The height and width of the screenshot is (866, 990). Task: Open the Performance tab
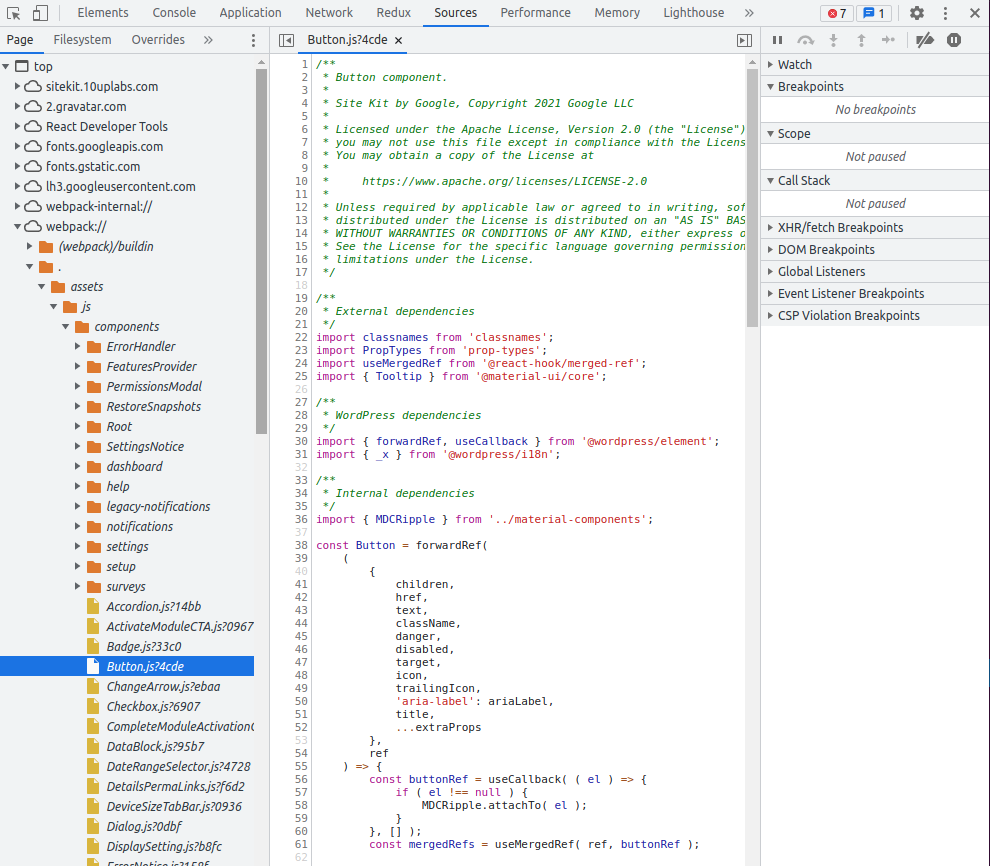point(535,13)
